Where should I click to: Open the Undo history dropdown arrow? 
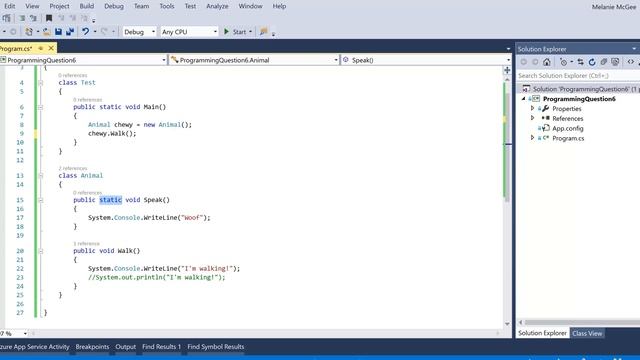pyautogui.click(x=95, y=31)
